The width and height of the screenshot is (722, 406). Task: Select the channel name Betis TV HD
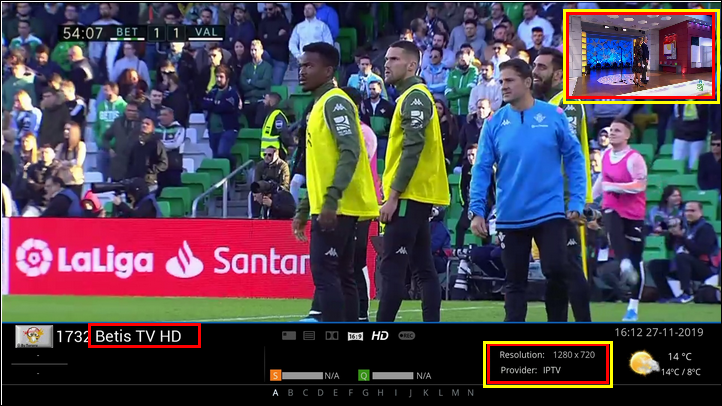138,336
